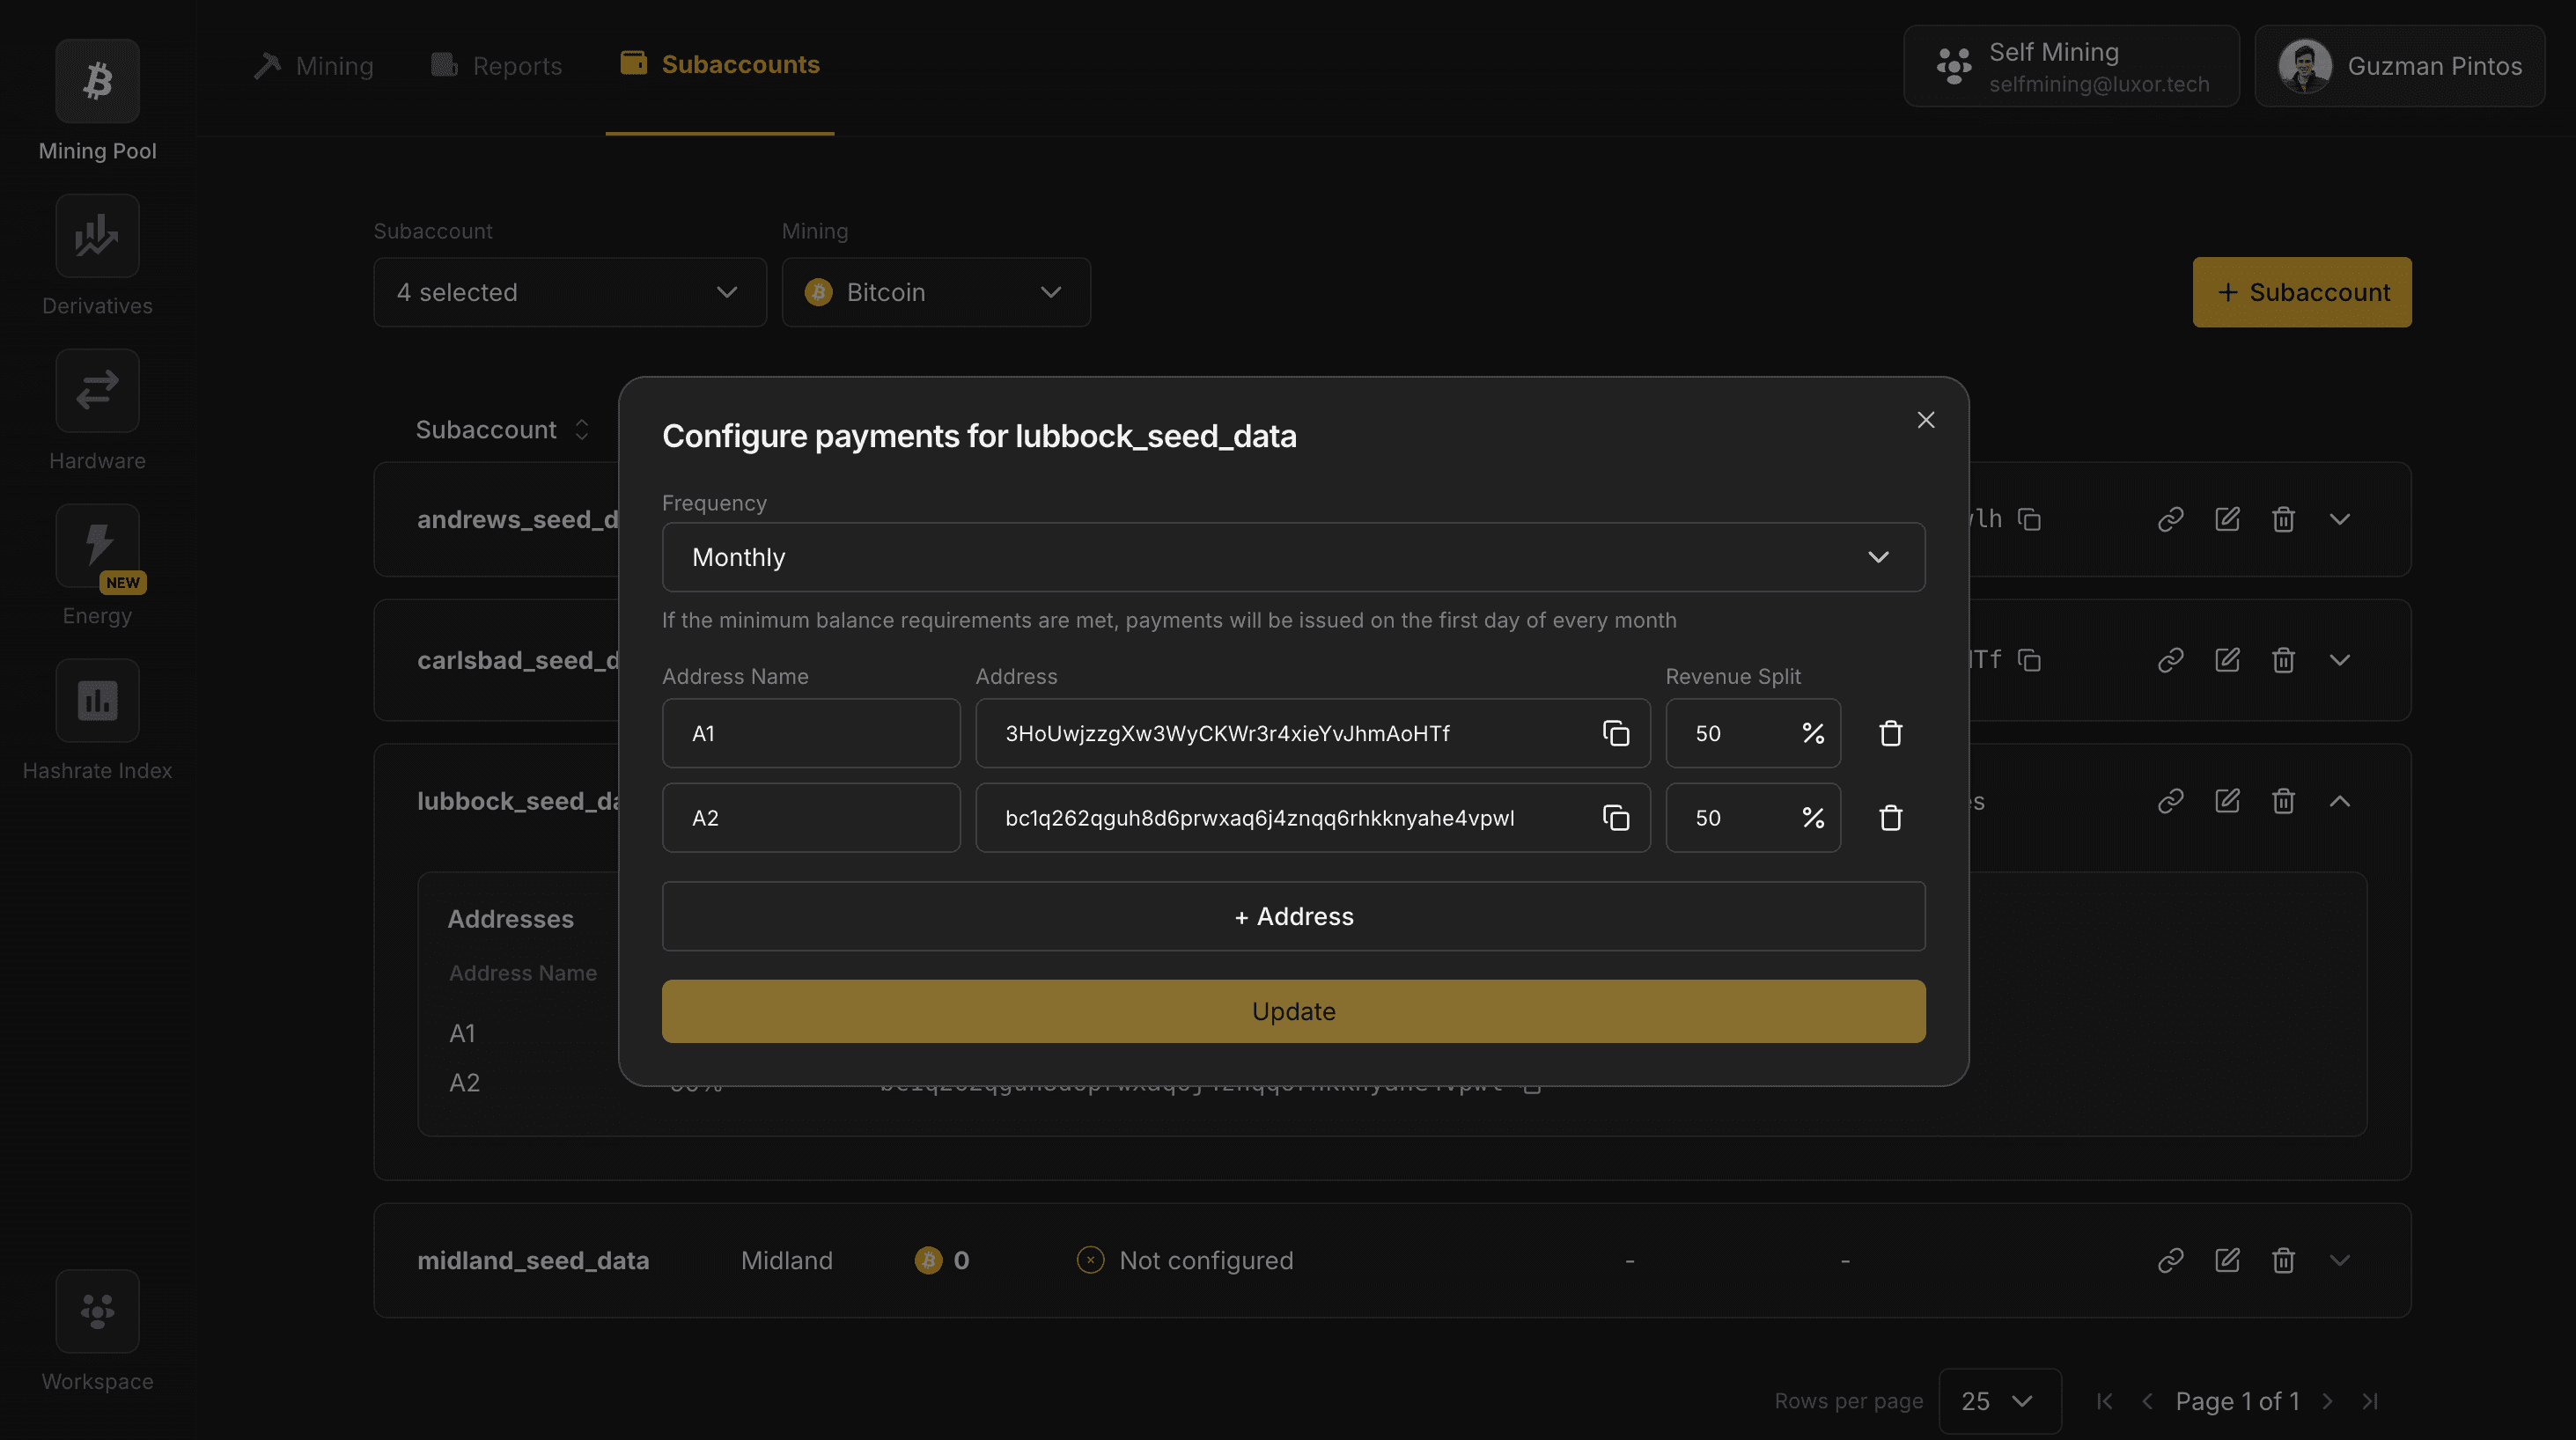Viewport: 2576px width, 1440px height.
Task: Open the Frequency dropdown showing Monthly
Action: coord(1292,557)
